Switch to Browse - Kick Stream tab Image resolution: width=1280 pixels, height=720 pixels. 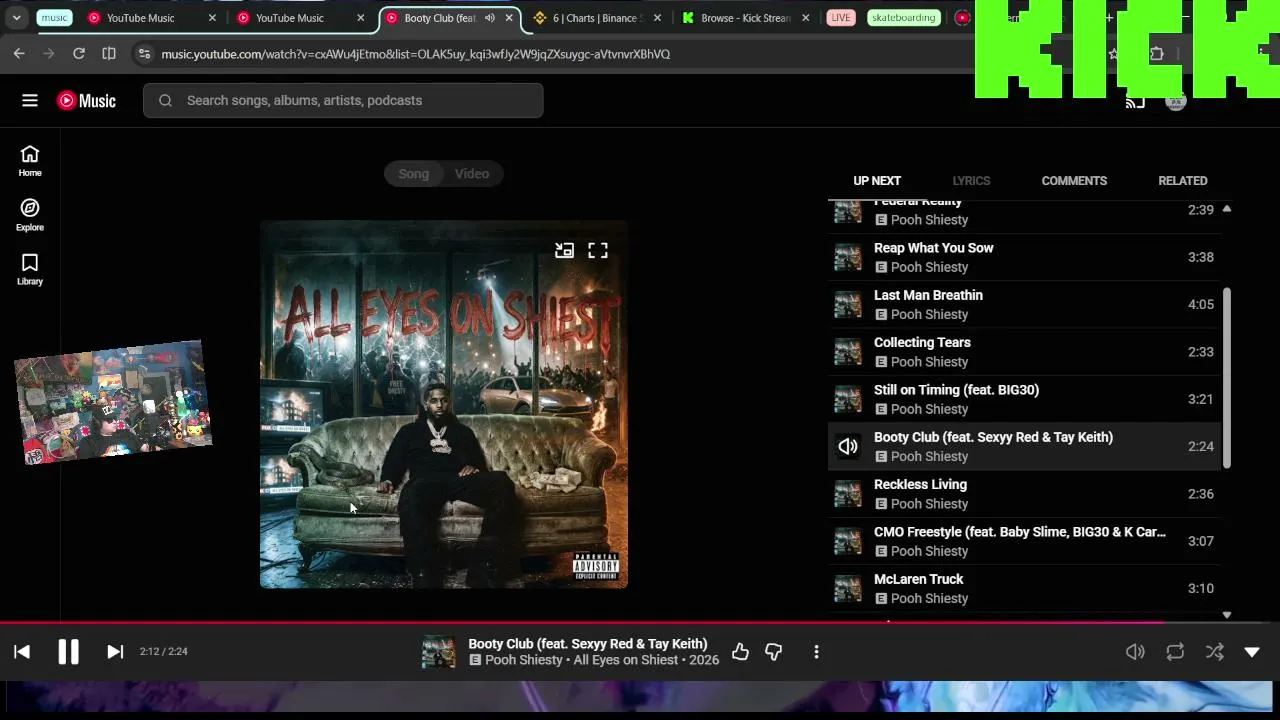coord(745,18)
